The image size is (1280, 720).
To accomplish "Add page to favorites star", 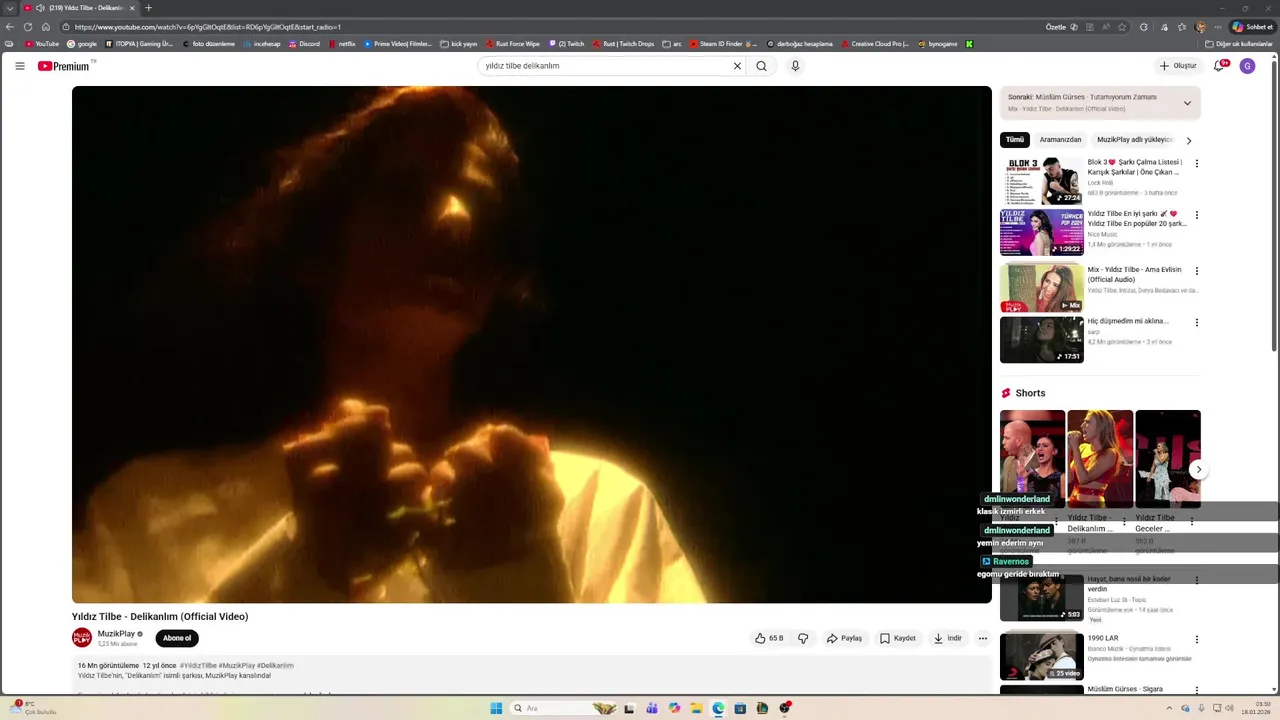I will (1122, 27).
